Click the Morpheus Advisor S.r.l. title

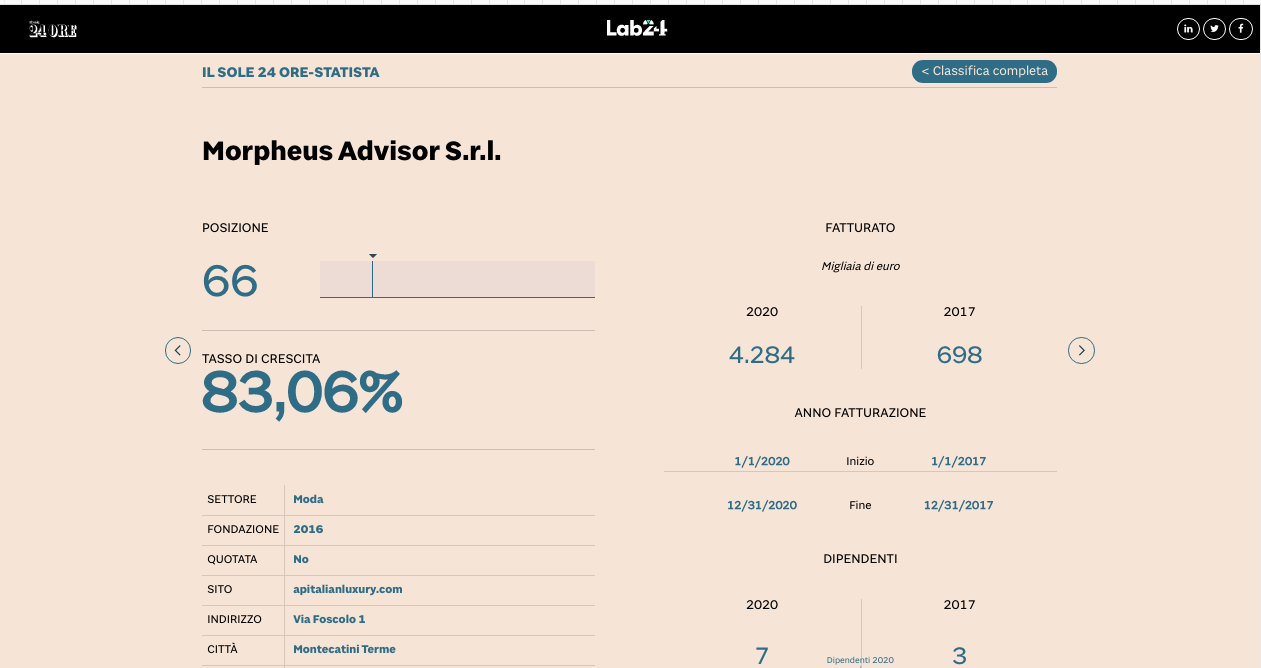pos(352,151)
